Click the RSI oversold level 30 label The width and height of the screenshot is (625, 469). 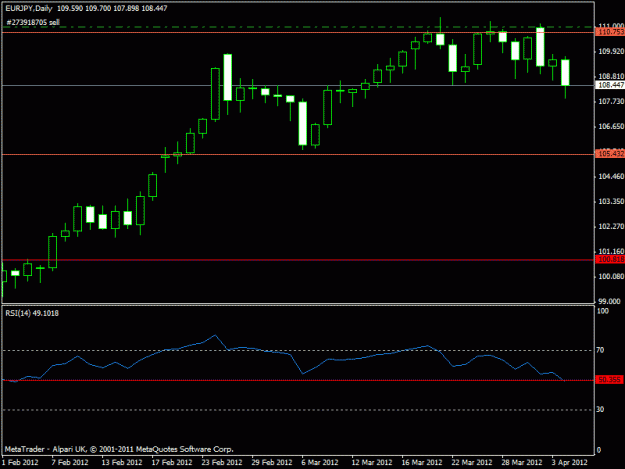(600, 410)
